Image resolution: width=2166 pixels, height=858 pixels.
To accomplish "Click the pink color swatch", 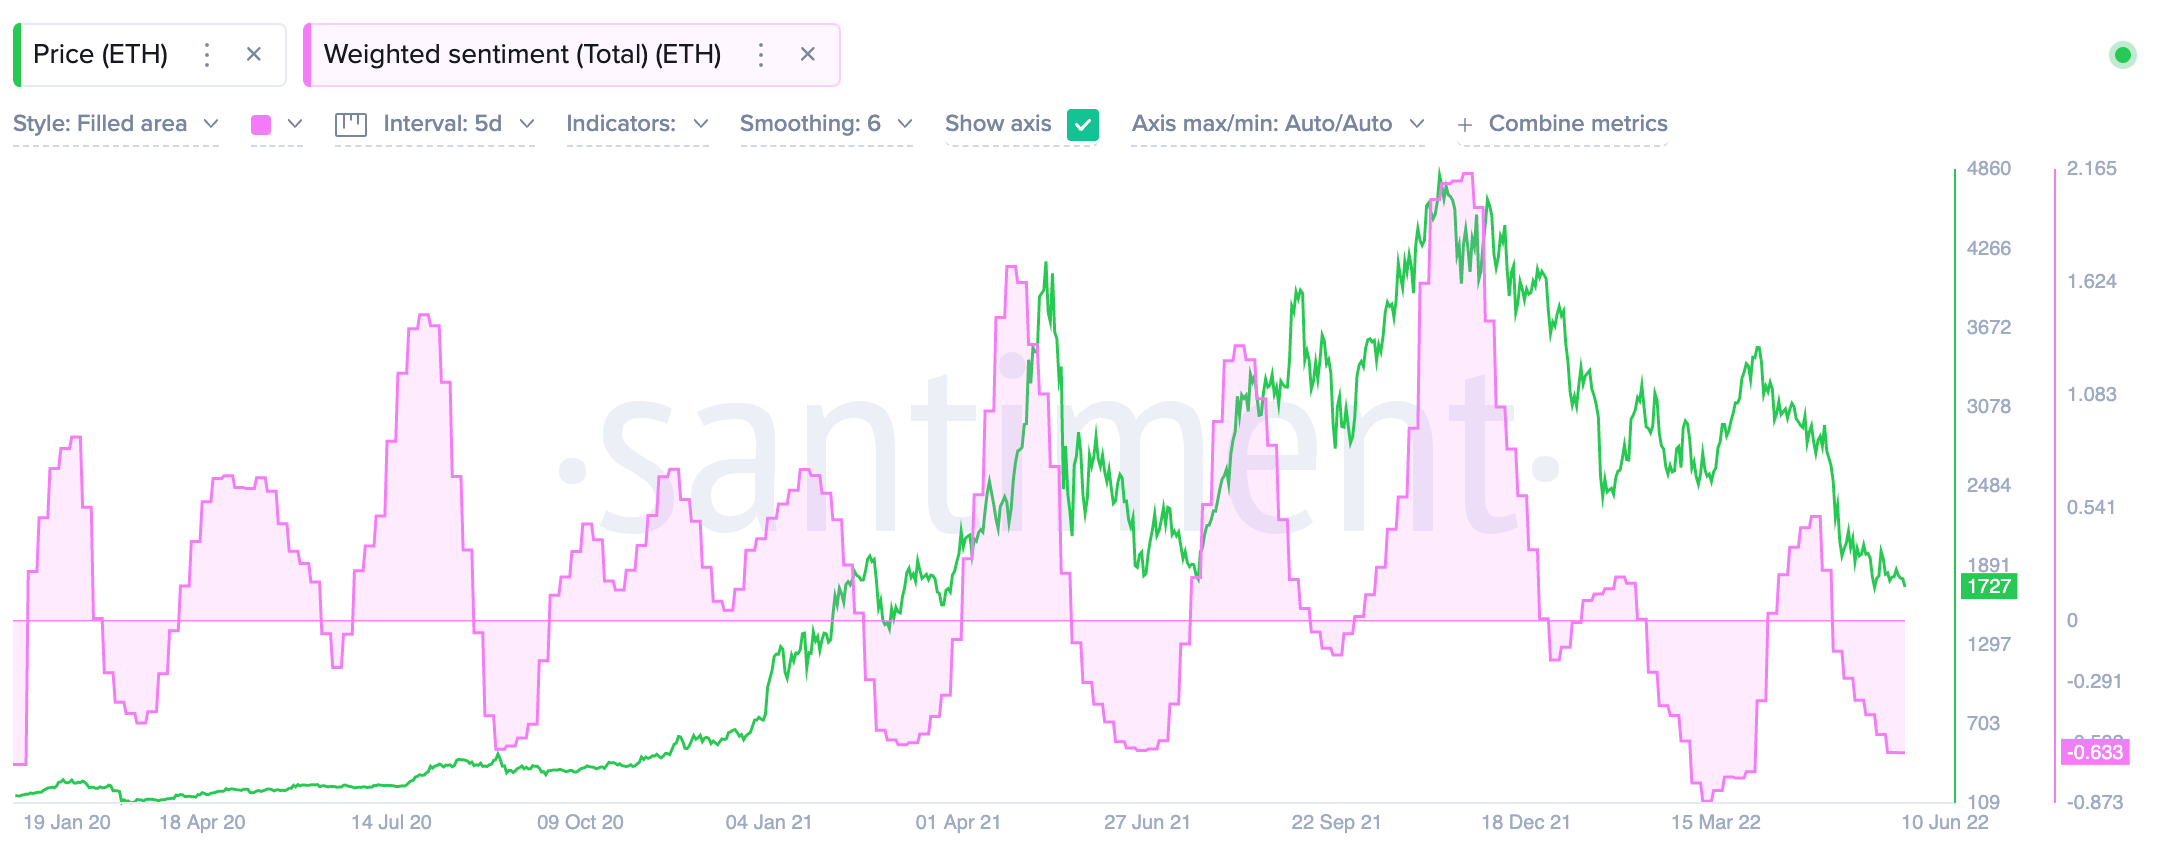I will [x=261, y=125].
